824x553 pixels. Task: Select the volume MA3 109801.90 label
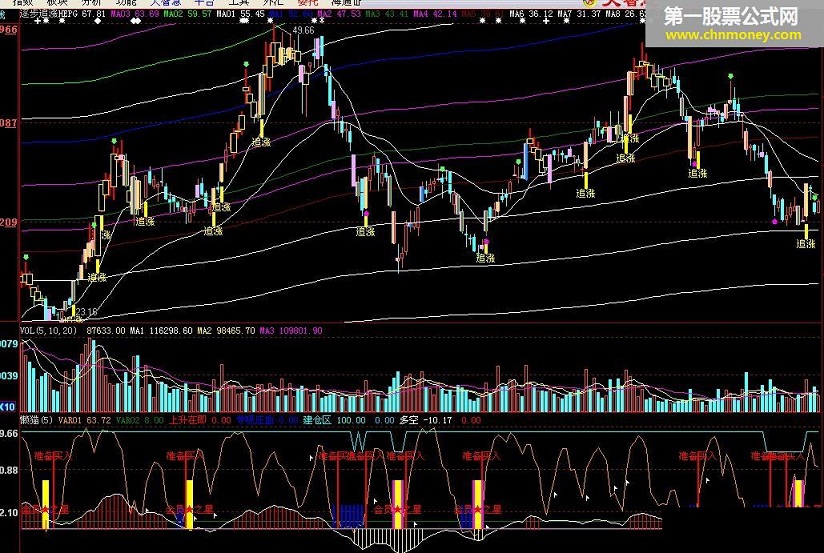(290, 331)
